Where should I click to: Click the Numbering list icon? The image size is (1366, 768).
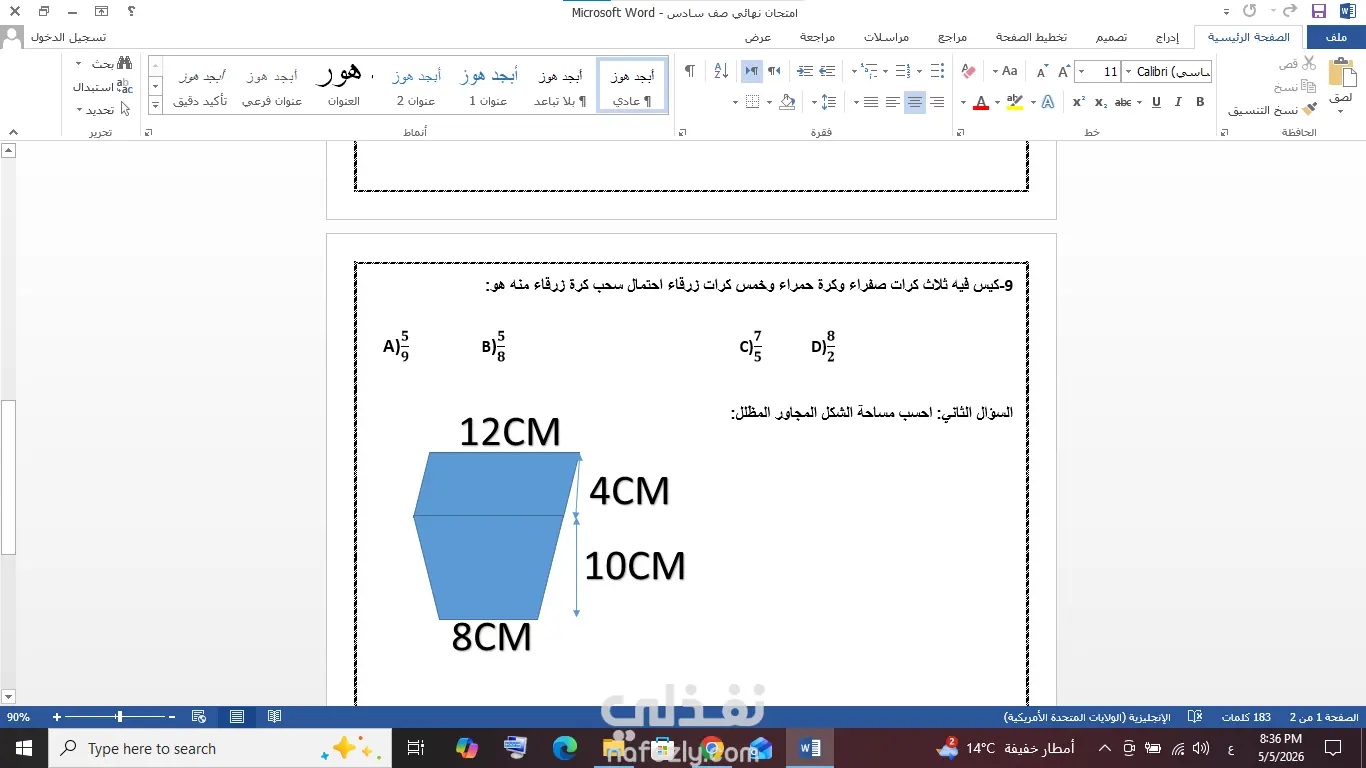tap(902, 71)
